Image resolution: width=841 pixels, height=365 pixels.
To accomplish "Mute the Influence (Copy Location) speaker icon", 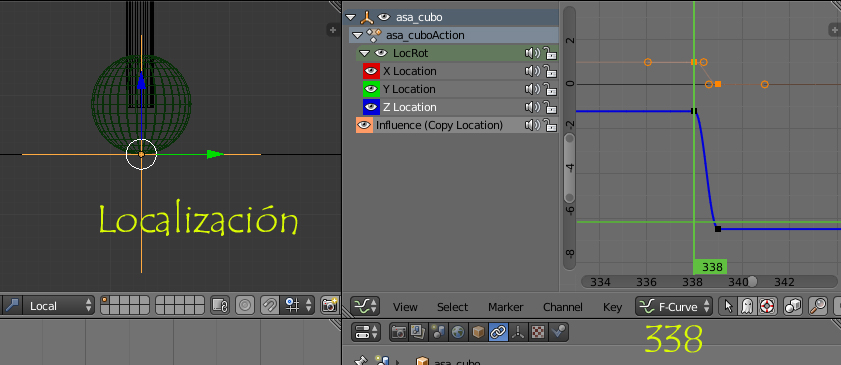I will [x=532, y=125].
